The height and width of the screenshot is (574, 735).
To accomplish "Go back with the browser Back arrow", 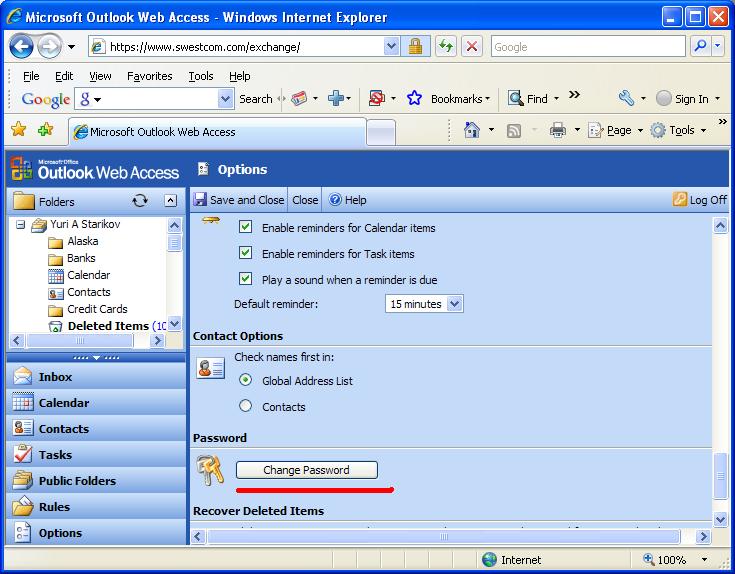I will [21, 47].
